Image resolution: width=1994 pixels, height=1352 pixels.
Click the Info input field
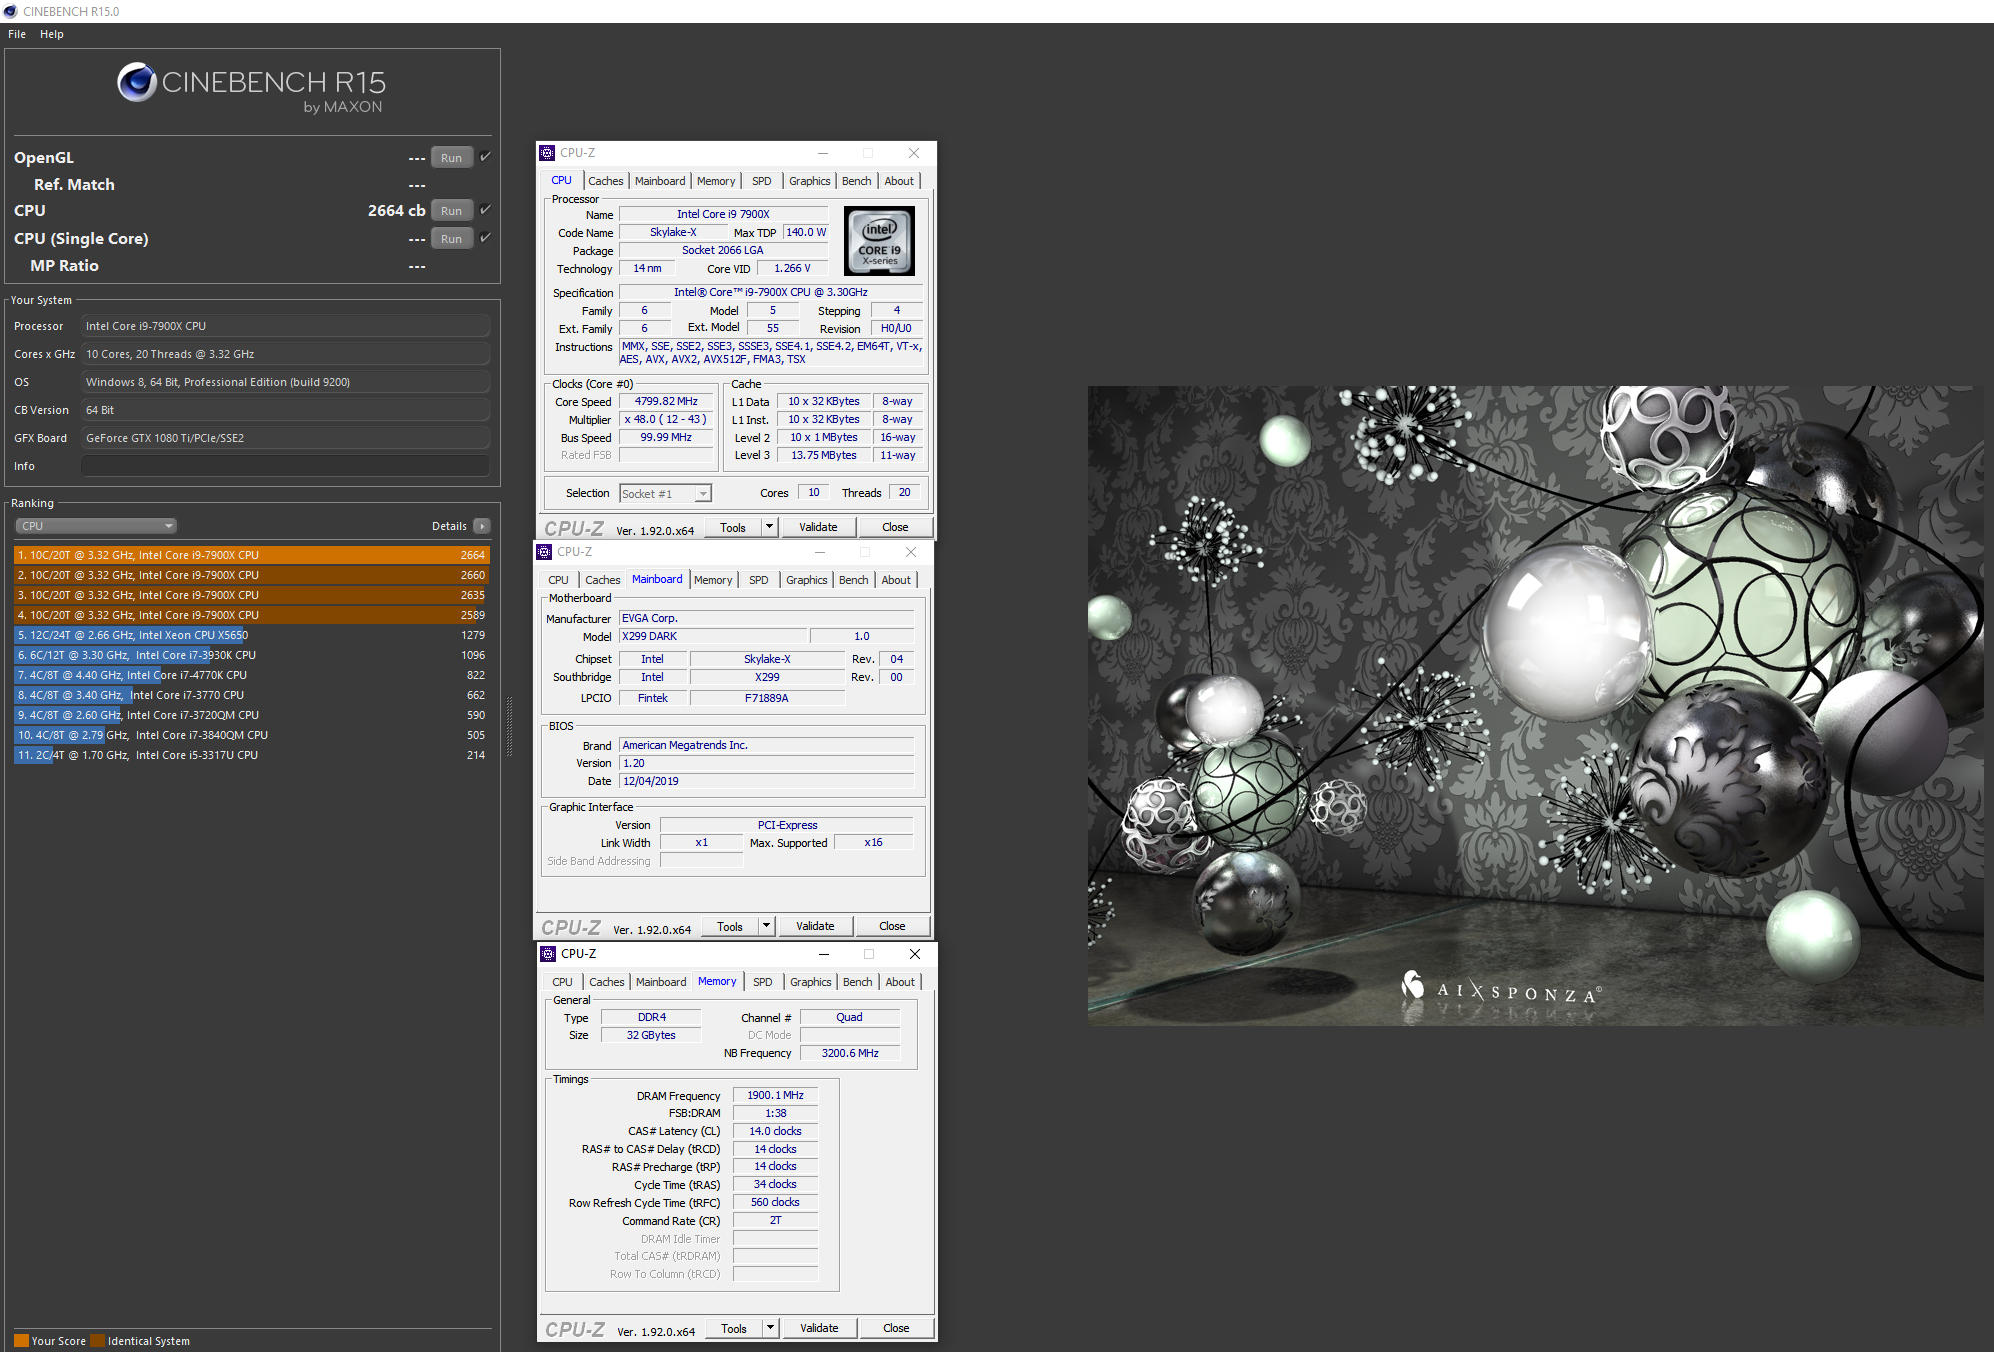point(286,466)
